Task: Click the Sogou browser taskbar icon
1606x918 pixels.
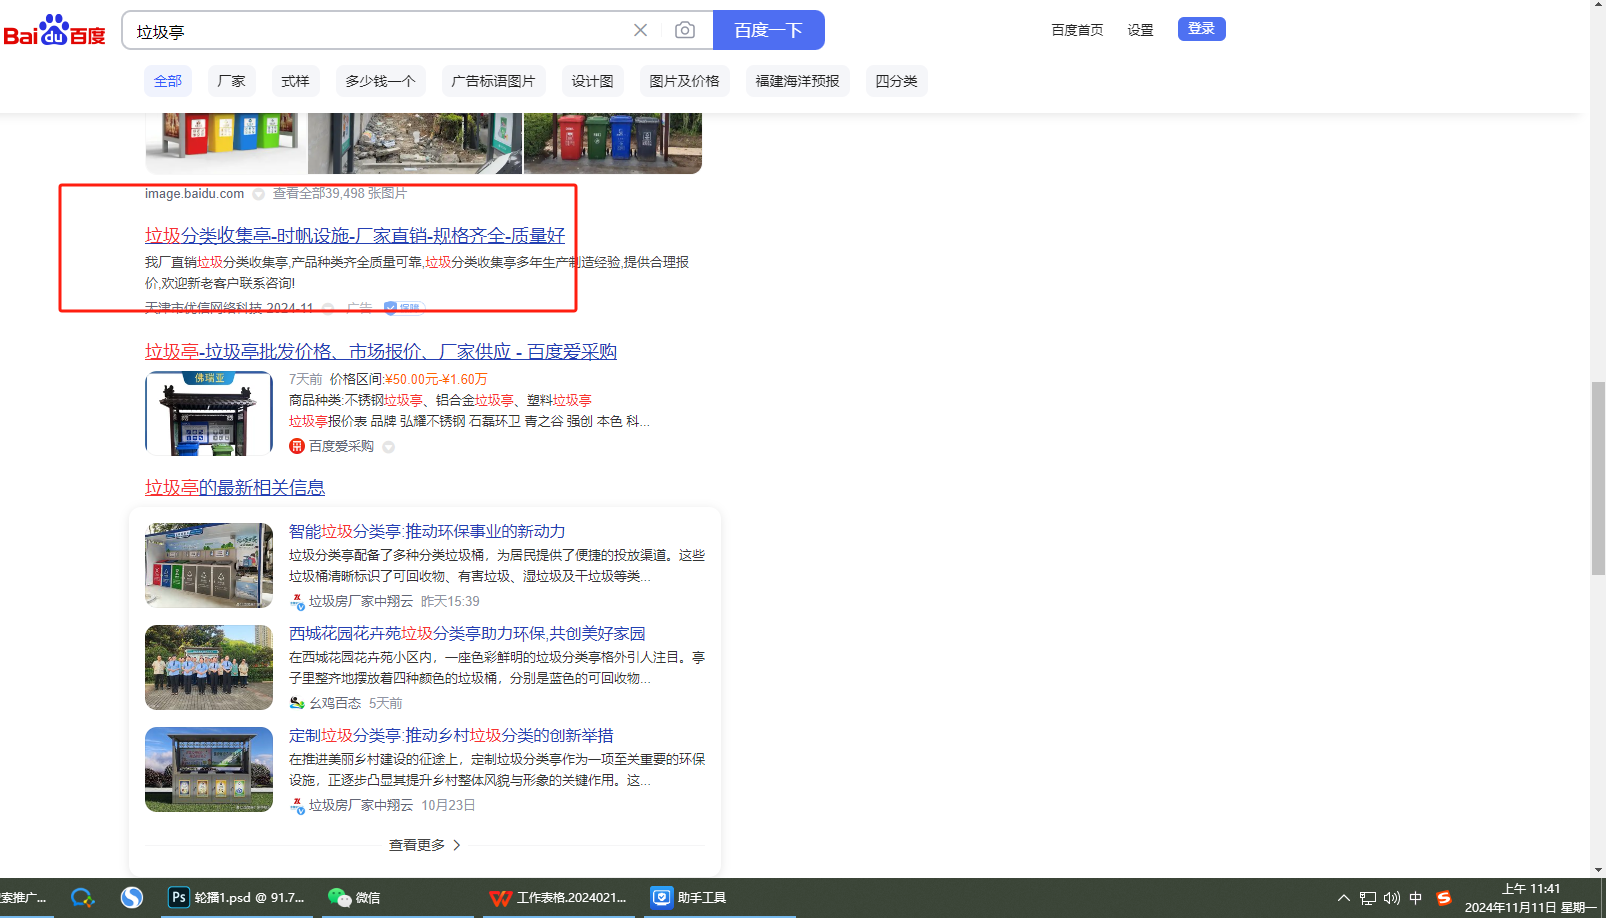Action: click(x=132, y=897)
